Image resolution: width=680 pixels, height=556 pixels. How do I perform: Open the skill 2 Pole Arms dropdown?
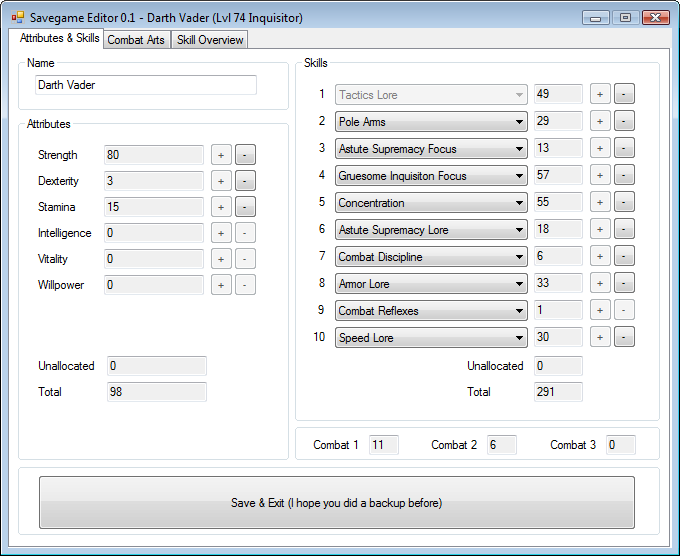coord(431,121)
